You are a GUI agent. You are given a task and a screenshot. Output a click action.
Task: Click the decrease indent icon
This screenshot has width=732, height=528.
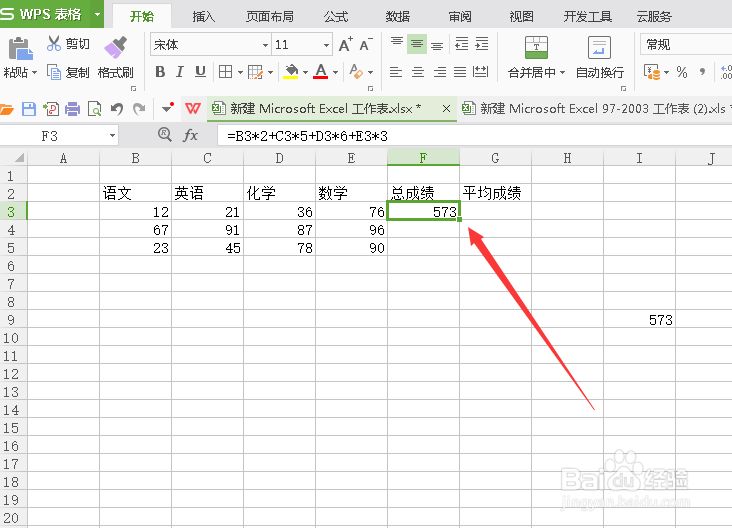[x=461, y=44]
